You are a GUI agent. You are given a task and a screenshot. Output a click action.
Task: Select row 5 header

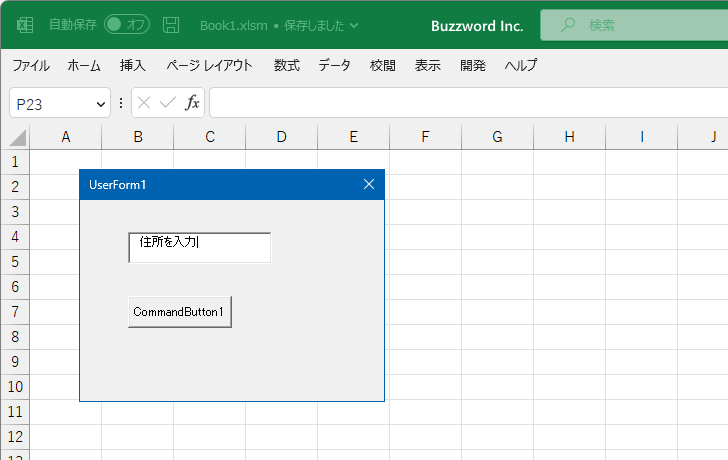(15, 262)
